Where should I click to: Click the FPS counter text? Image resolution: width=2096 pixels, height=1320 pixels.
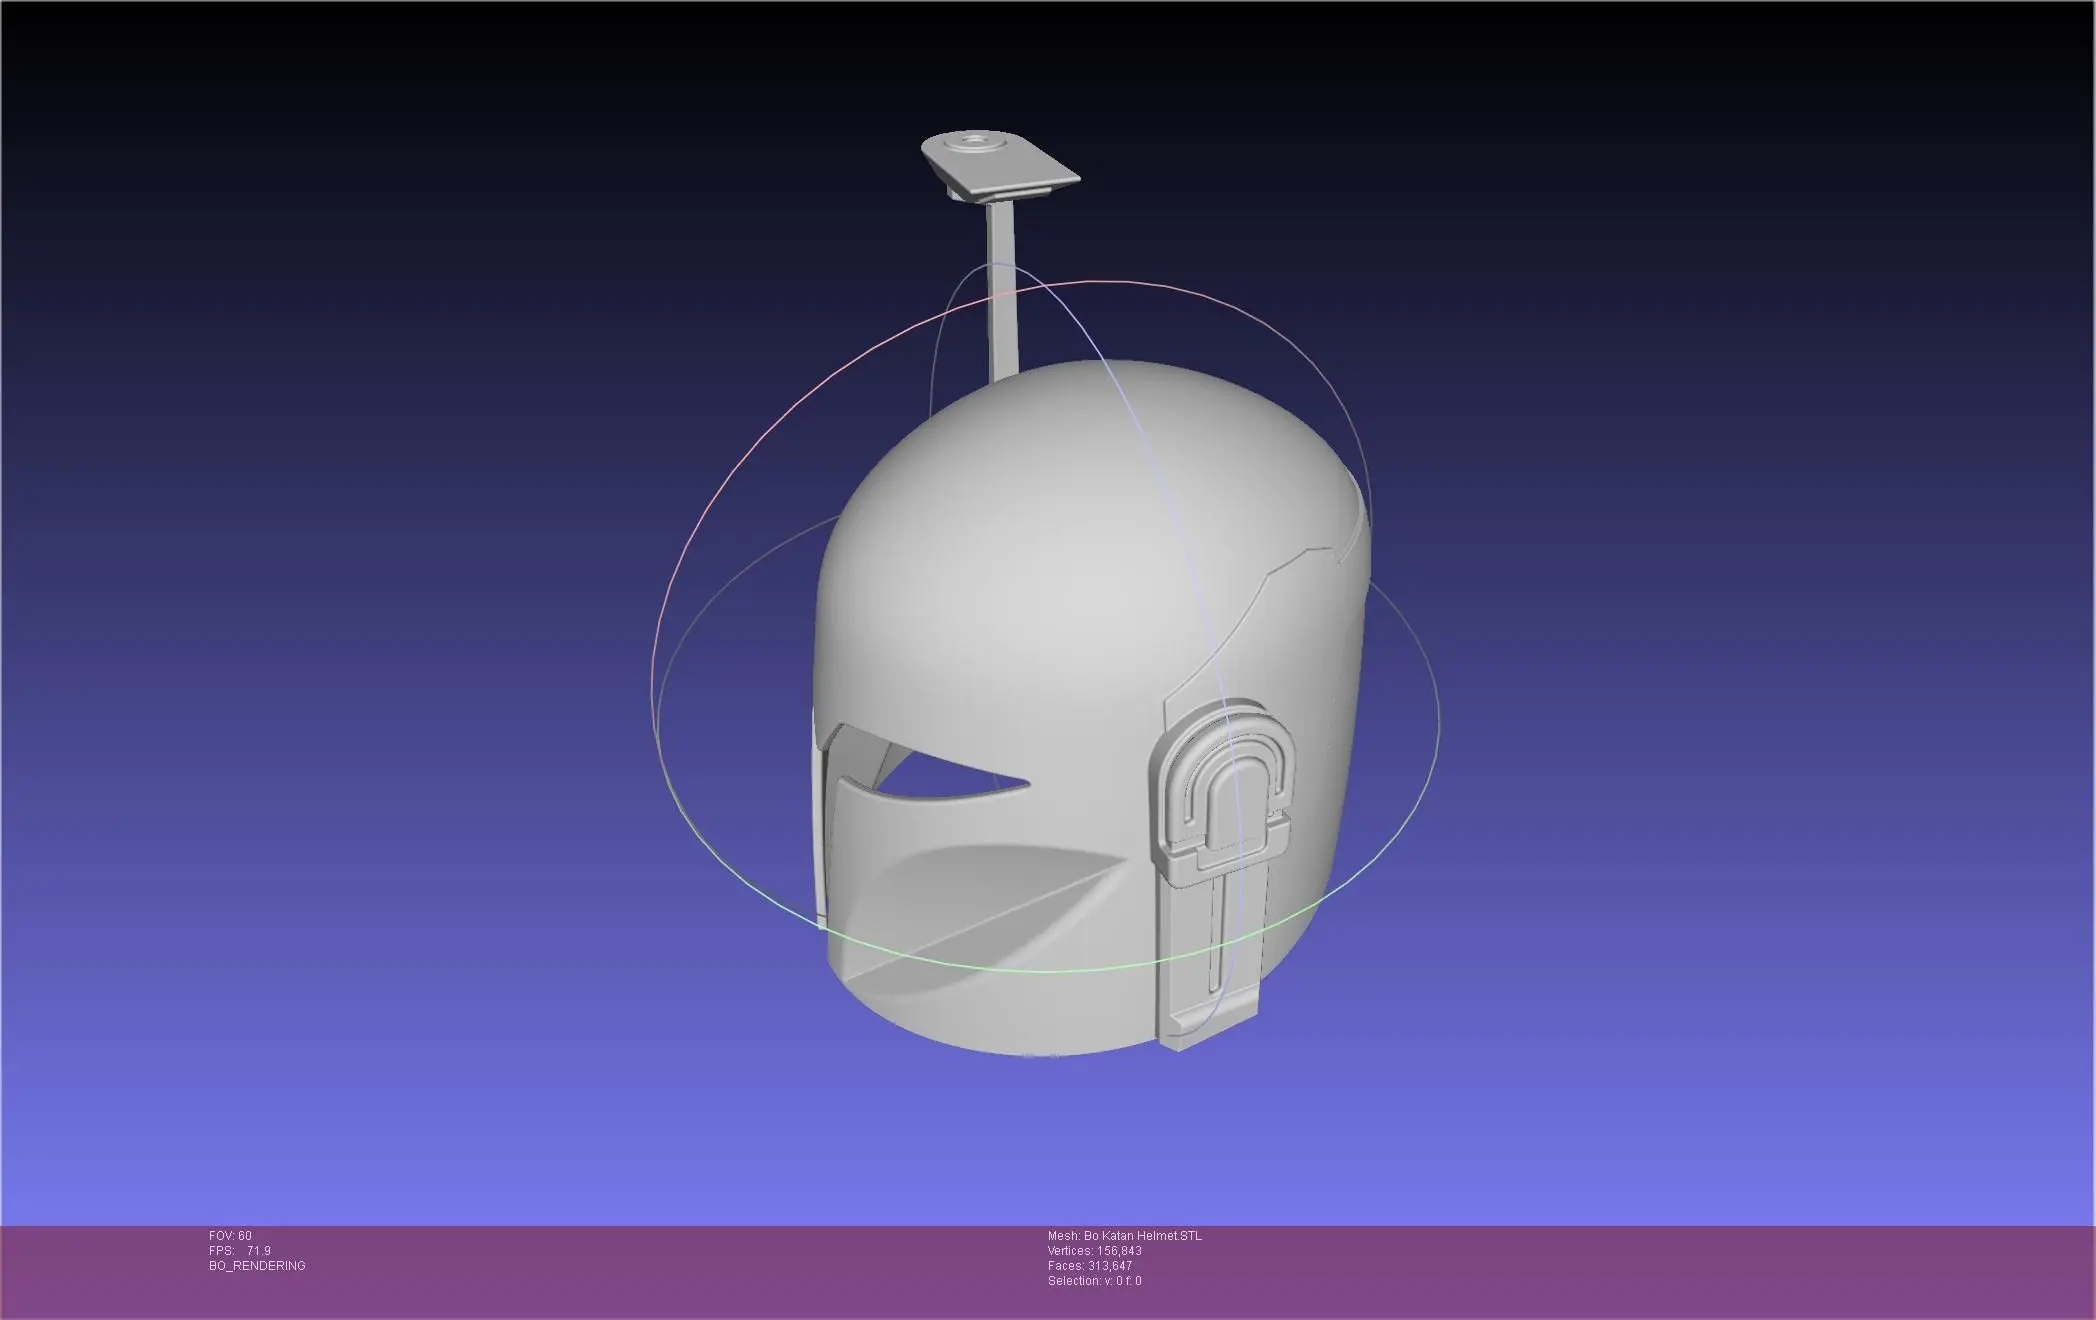240,1251
